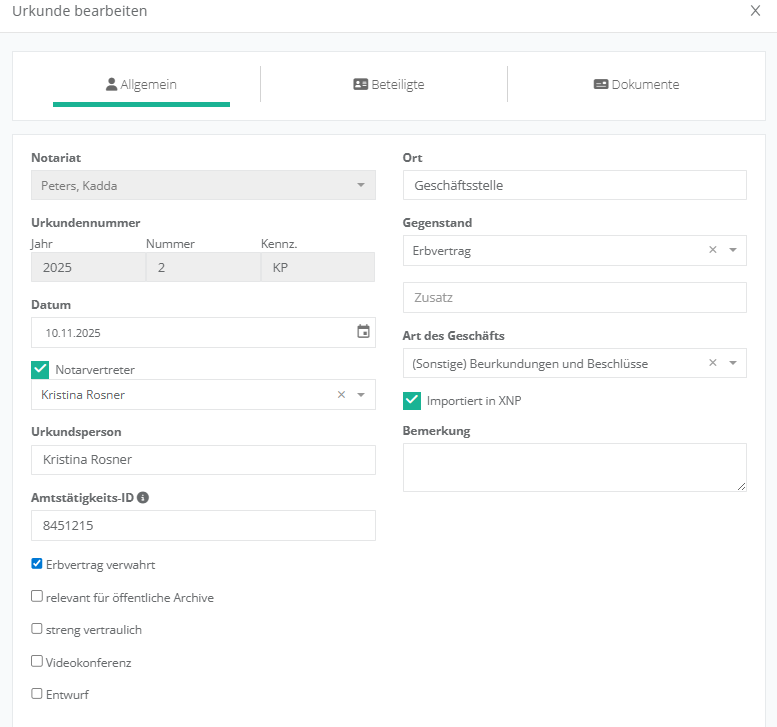
Task: Uncheck the Notarvertreter checkbox
Action: click(40, 370)
